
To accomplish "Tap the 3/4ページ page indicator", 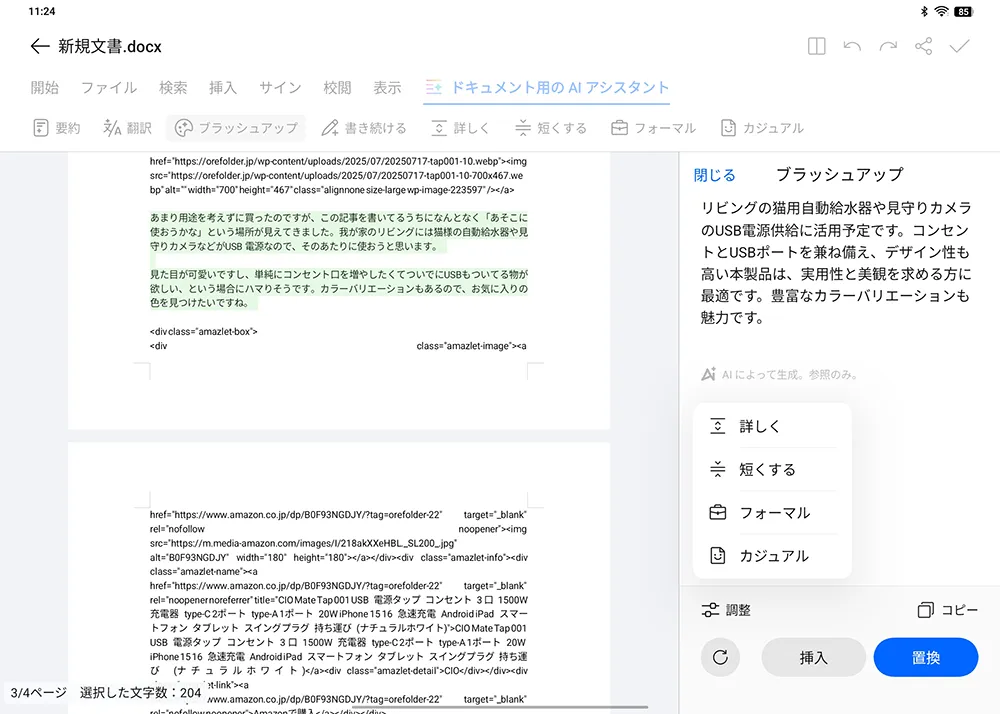I will coord(38,693).
